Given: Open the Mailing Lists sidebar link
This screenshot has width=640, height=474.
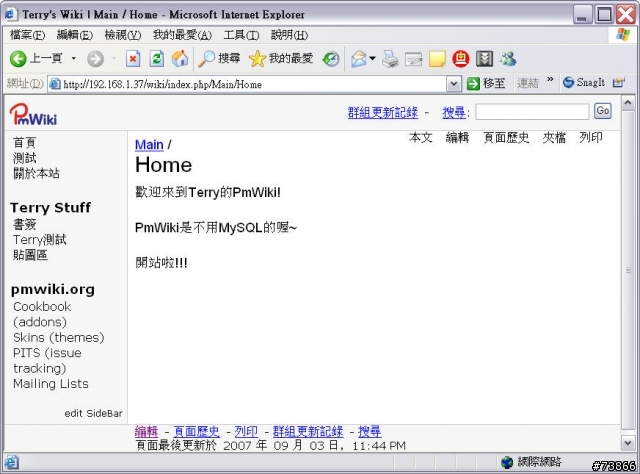Looking at the screenshot, I should pos(51,384).
